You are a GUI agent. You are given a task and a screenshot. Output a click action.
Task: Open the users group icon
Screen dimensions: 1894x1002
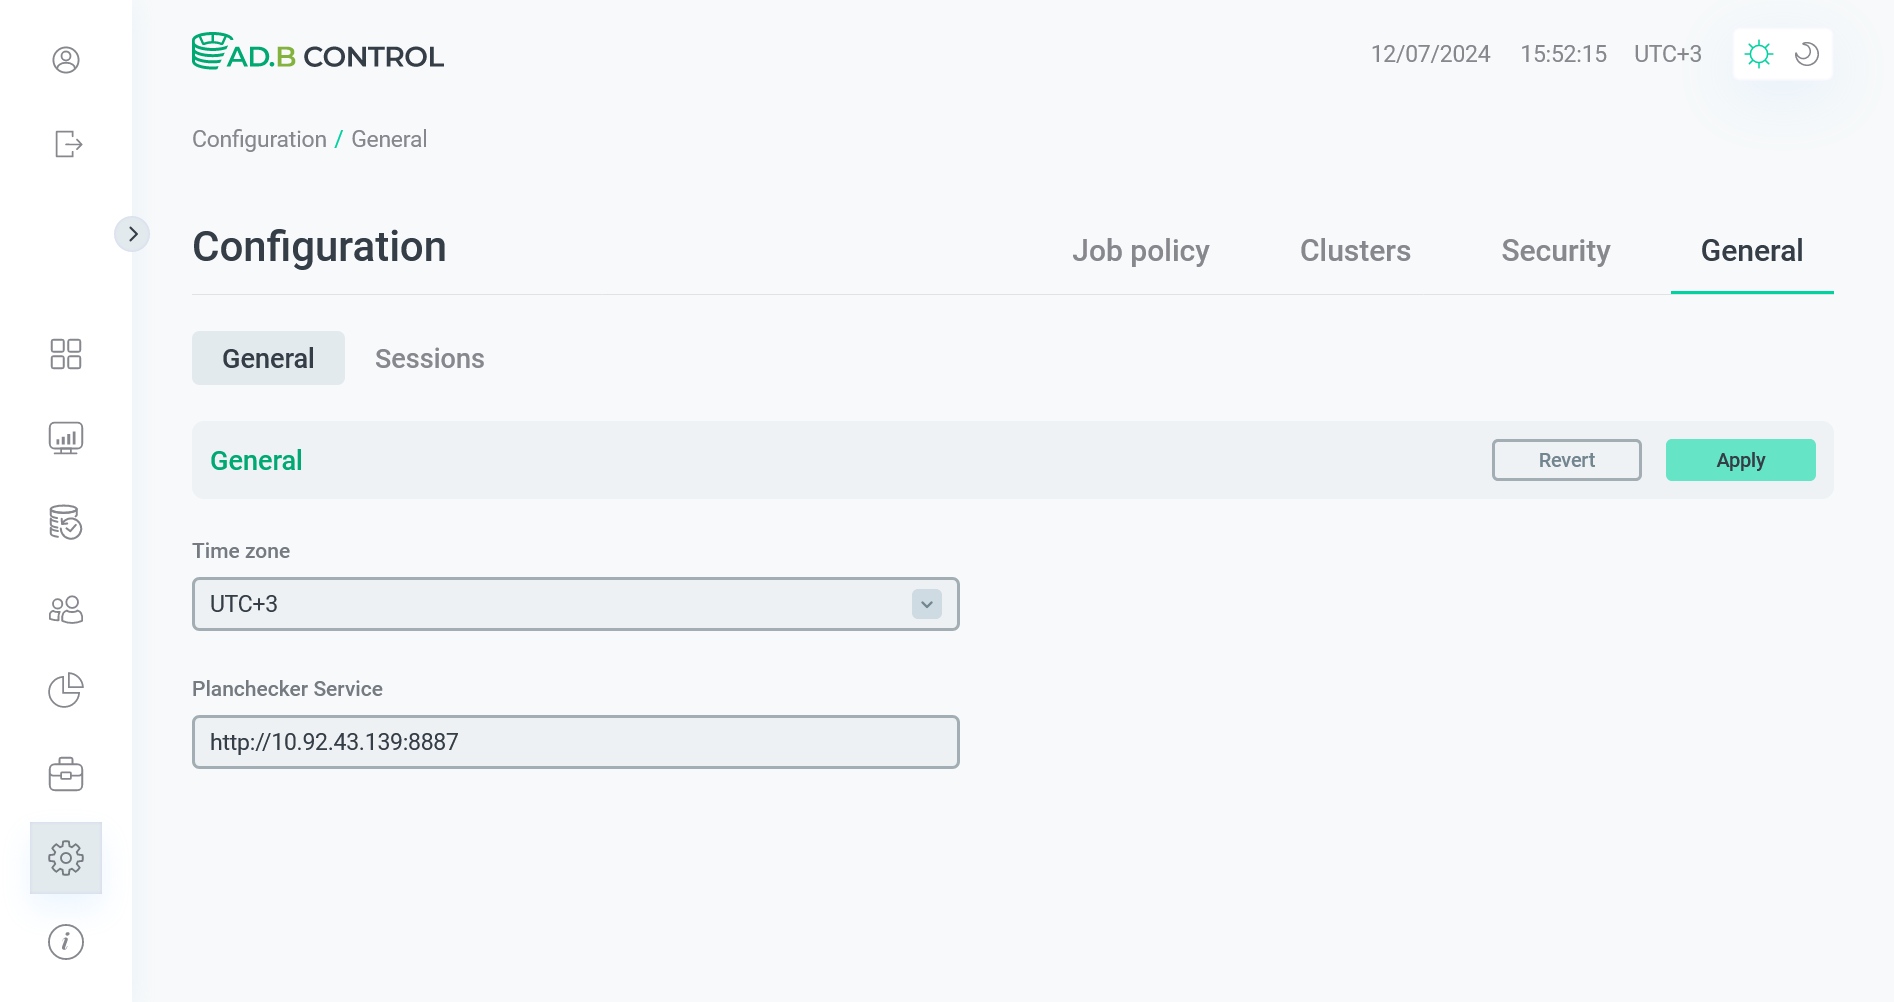(66, 609)
